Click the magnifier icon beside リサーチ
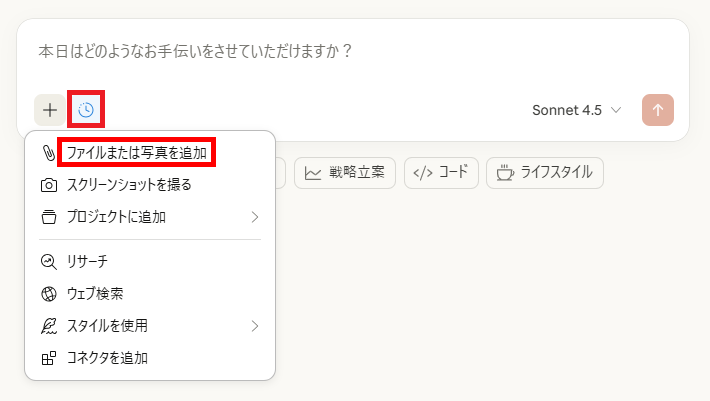 point(48,261)
